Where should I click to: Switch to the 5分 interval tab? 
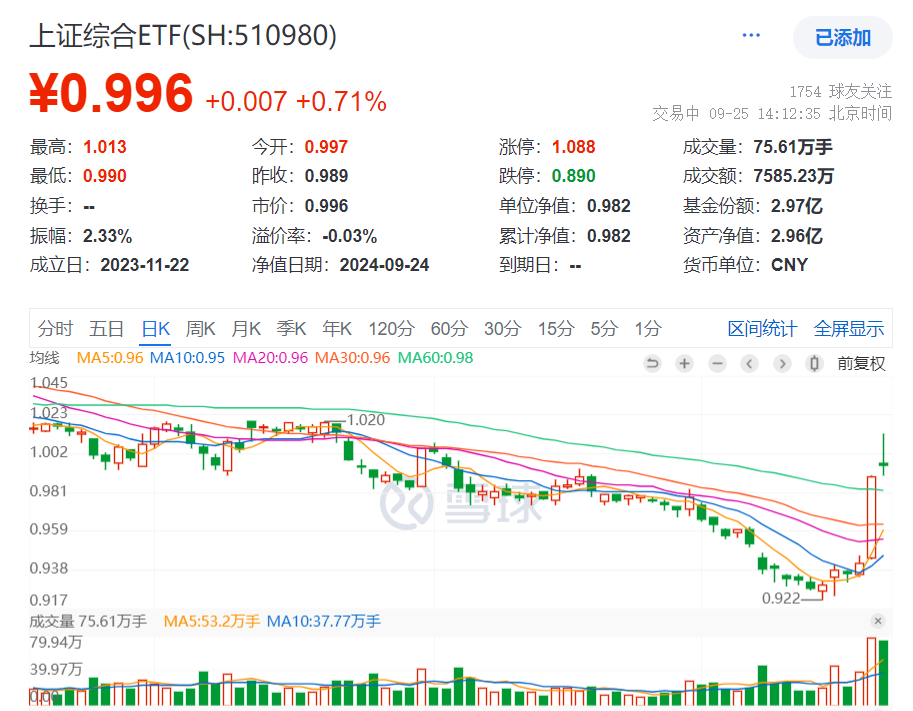click(604, 328)
